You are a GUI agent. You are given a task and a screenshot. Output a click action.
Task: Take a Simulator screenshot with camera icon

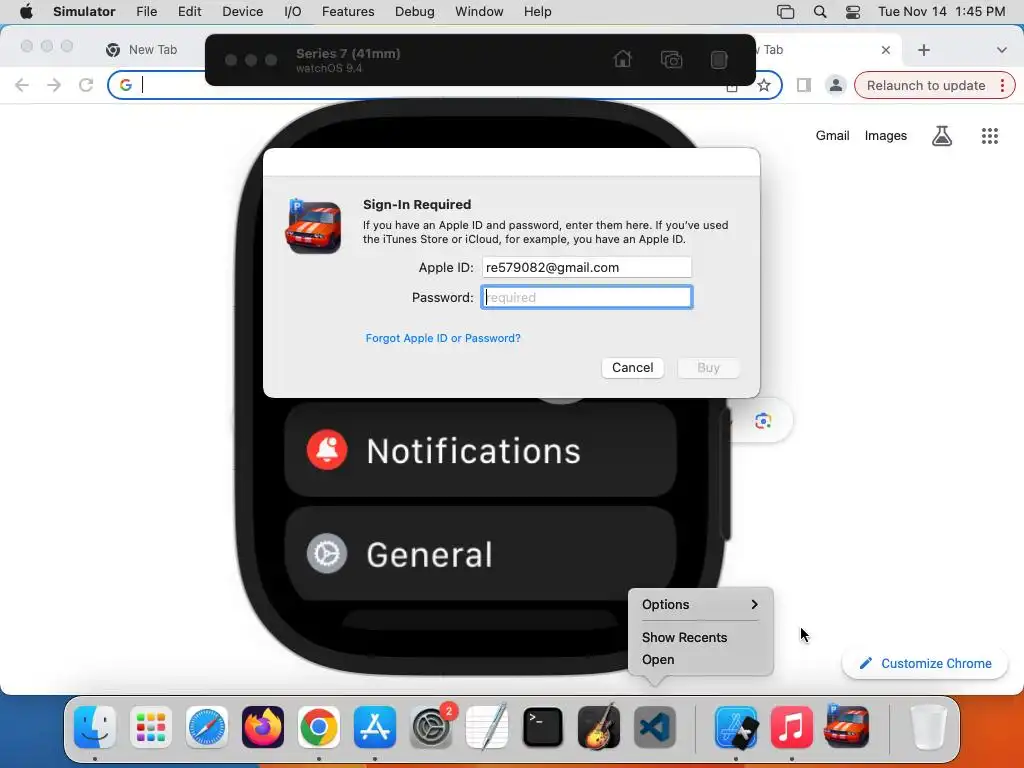(671, 59)
